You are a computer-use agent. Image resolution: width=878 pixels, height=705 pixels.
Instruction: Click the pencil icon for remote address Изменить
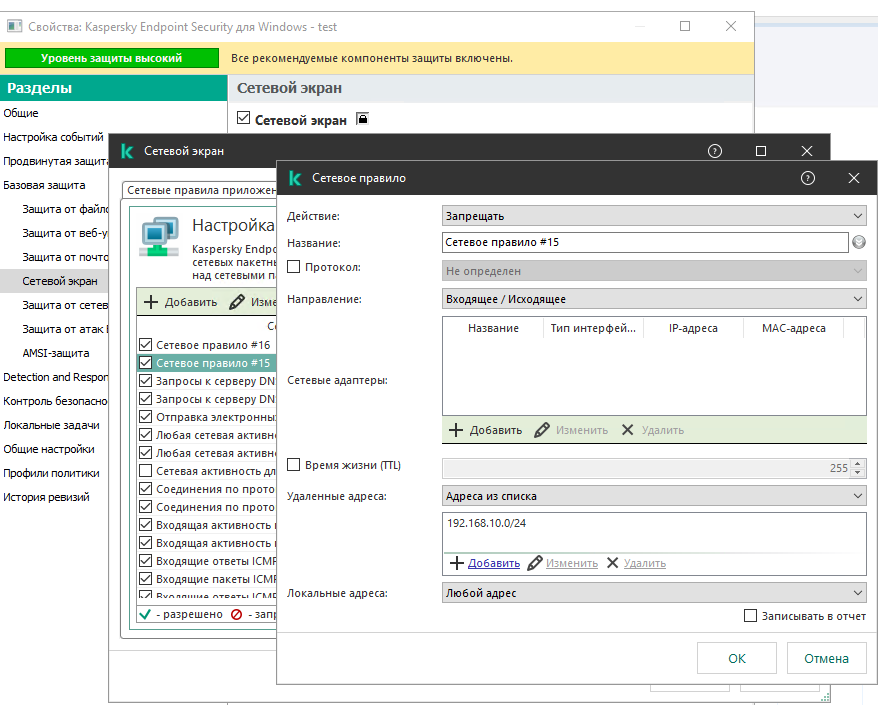coord(535,563)
